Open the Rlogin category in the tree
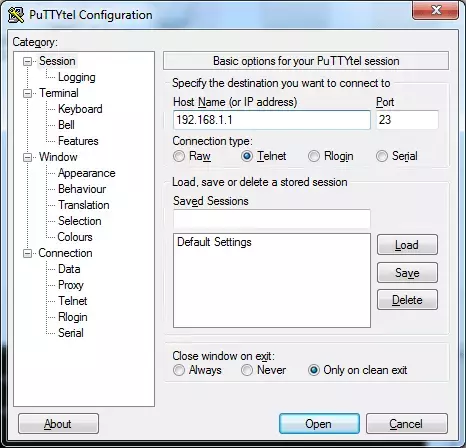The width and height of the screenshot is (466, 448). pyautogui.click(x=73, y=317)
